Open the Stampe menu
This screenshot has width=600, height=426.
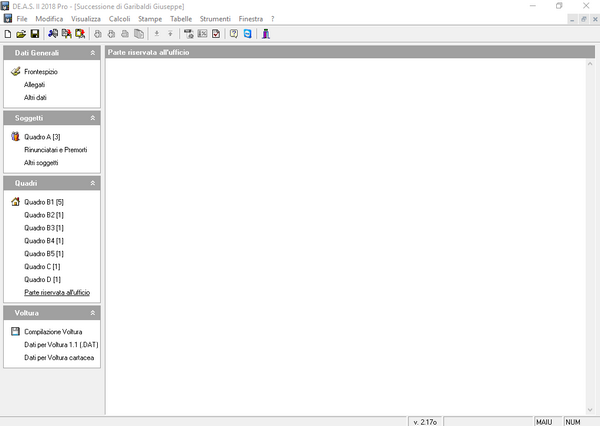(150, 19)
